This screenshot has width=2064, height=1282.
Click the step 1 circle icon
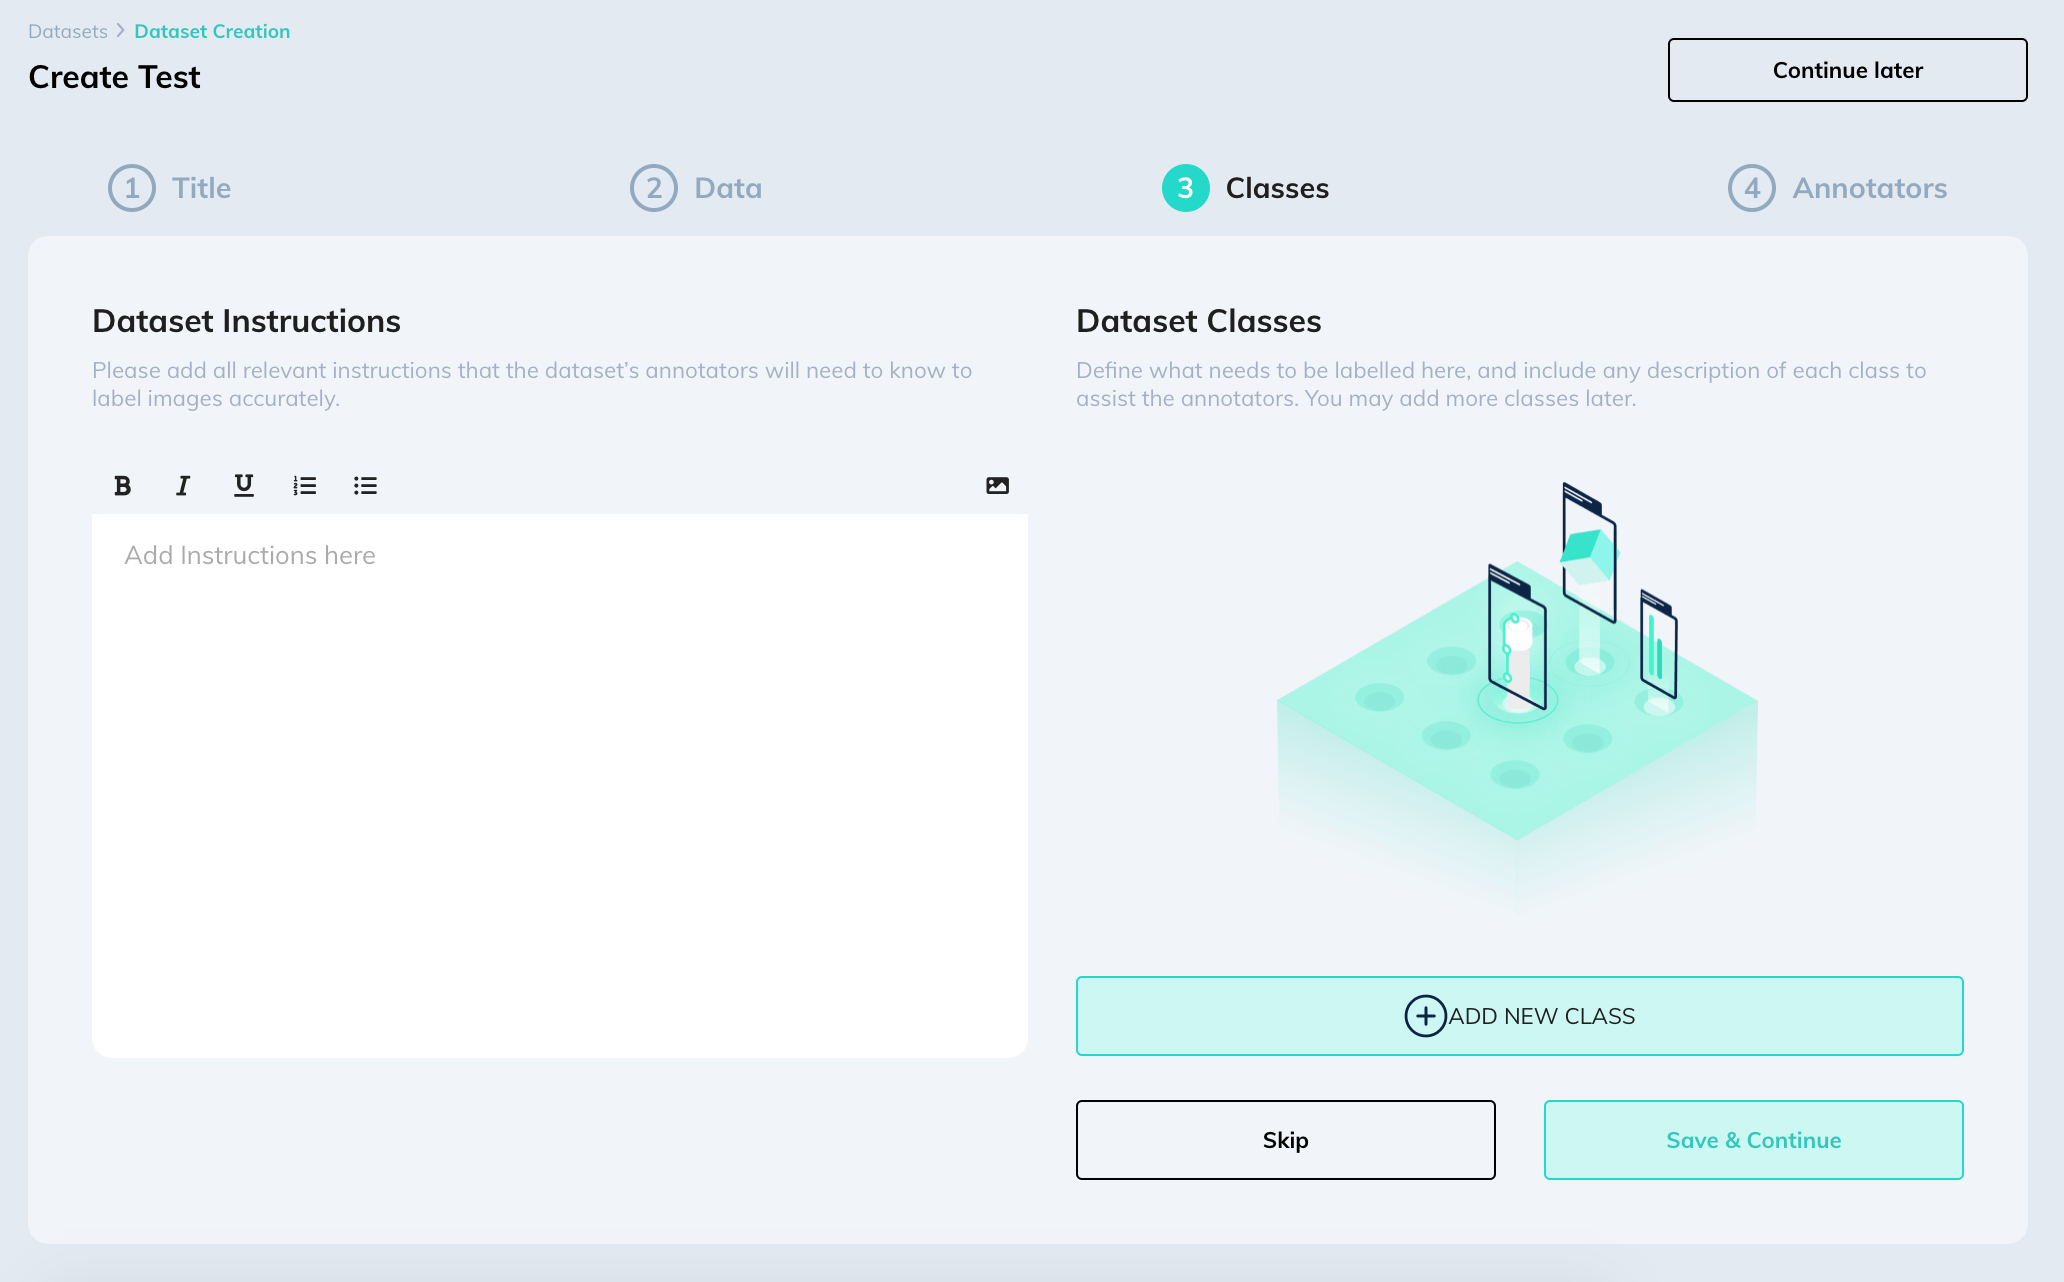[x=132, y=188]
